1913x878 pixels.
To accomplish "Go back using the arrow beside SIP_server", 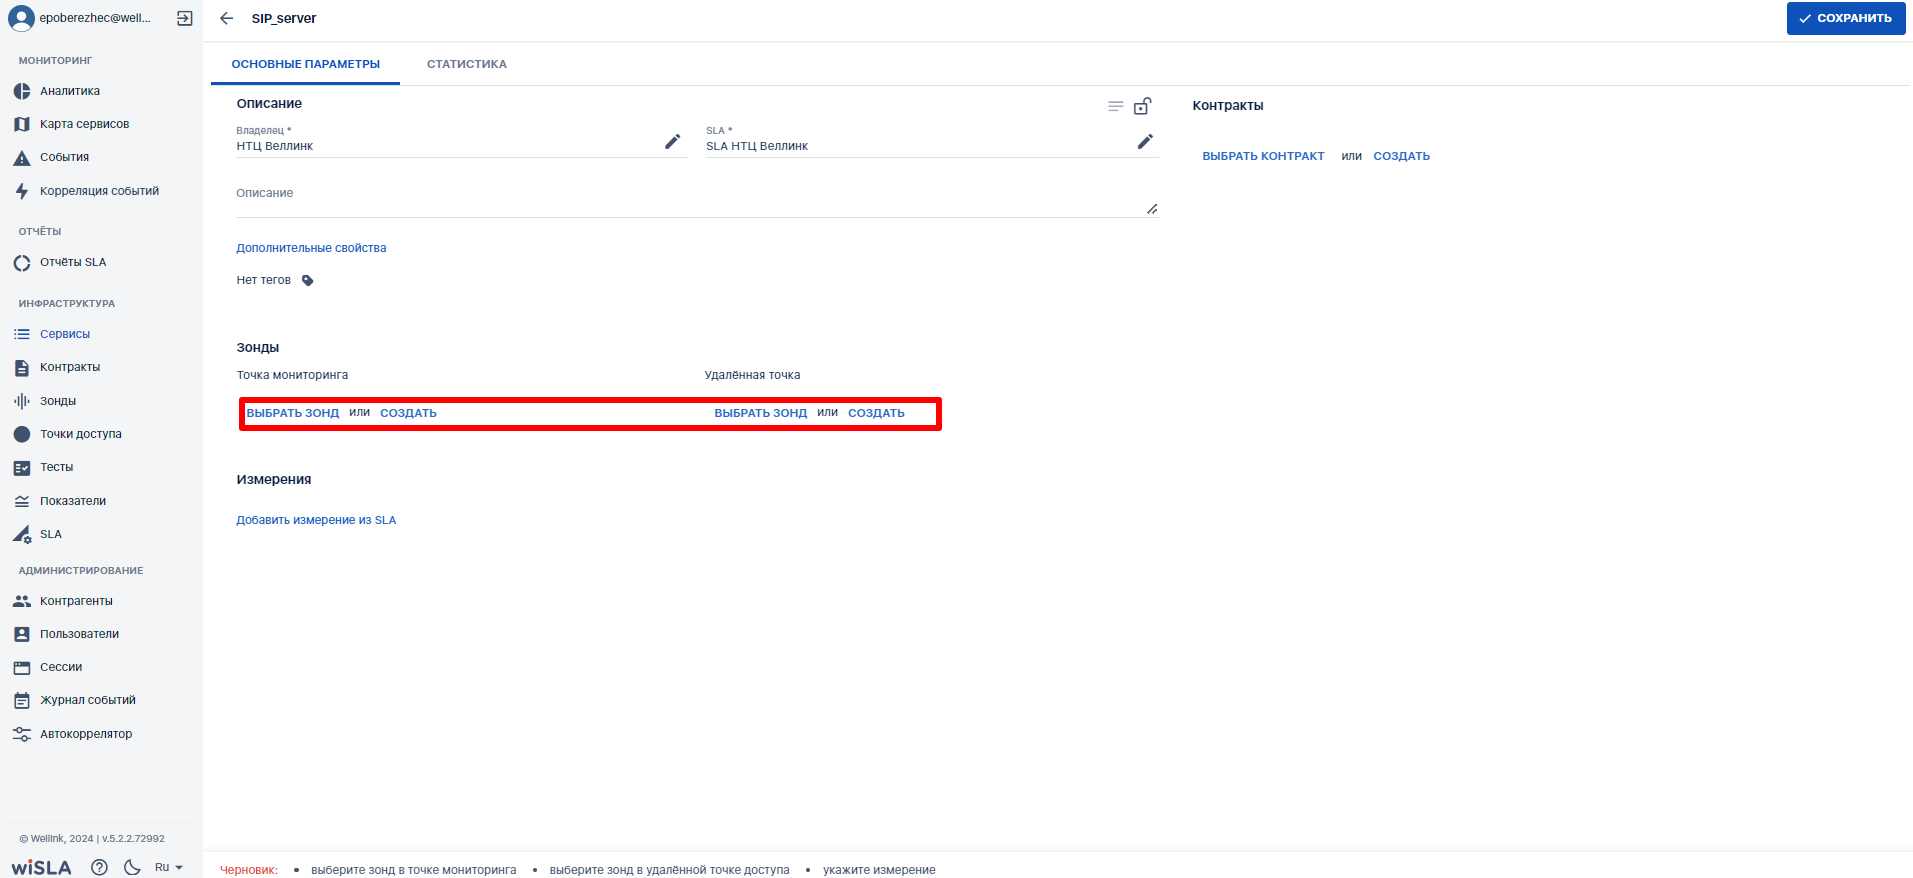I will (x=227, y=18).
